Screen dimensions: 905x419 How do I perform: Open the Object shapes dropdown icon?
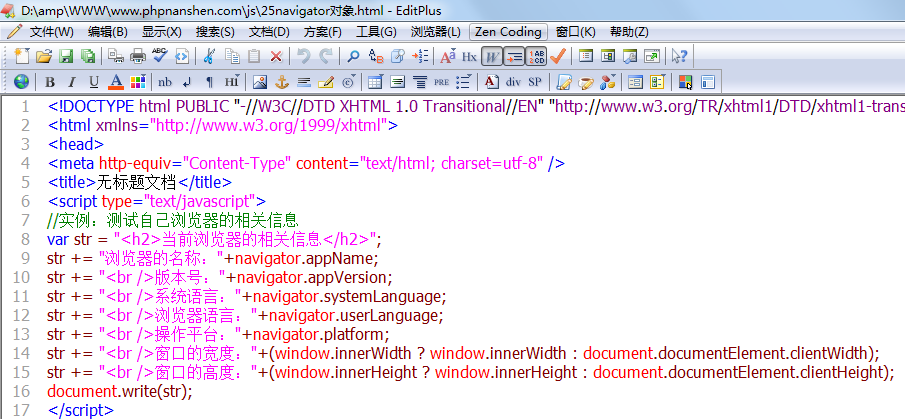point(608,81)
